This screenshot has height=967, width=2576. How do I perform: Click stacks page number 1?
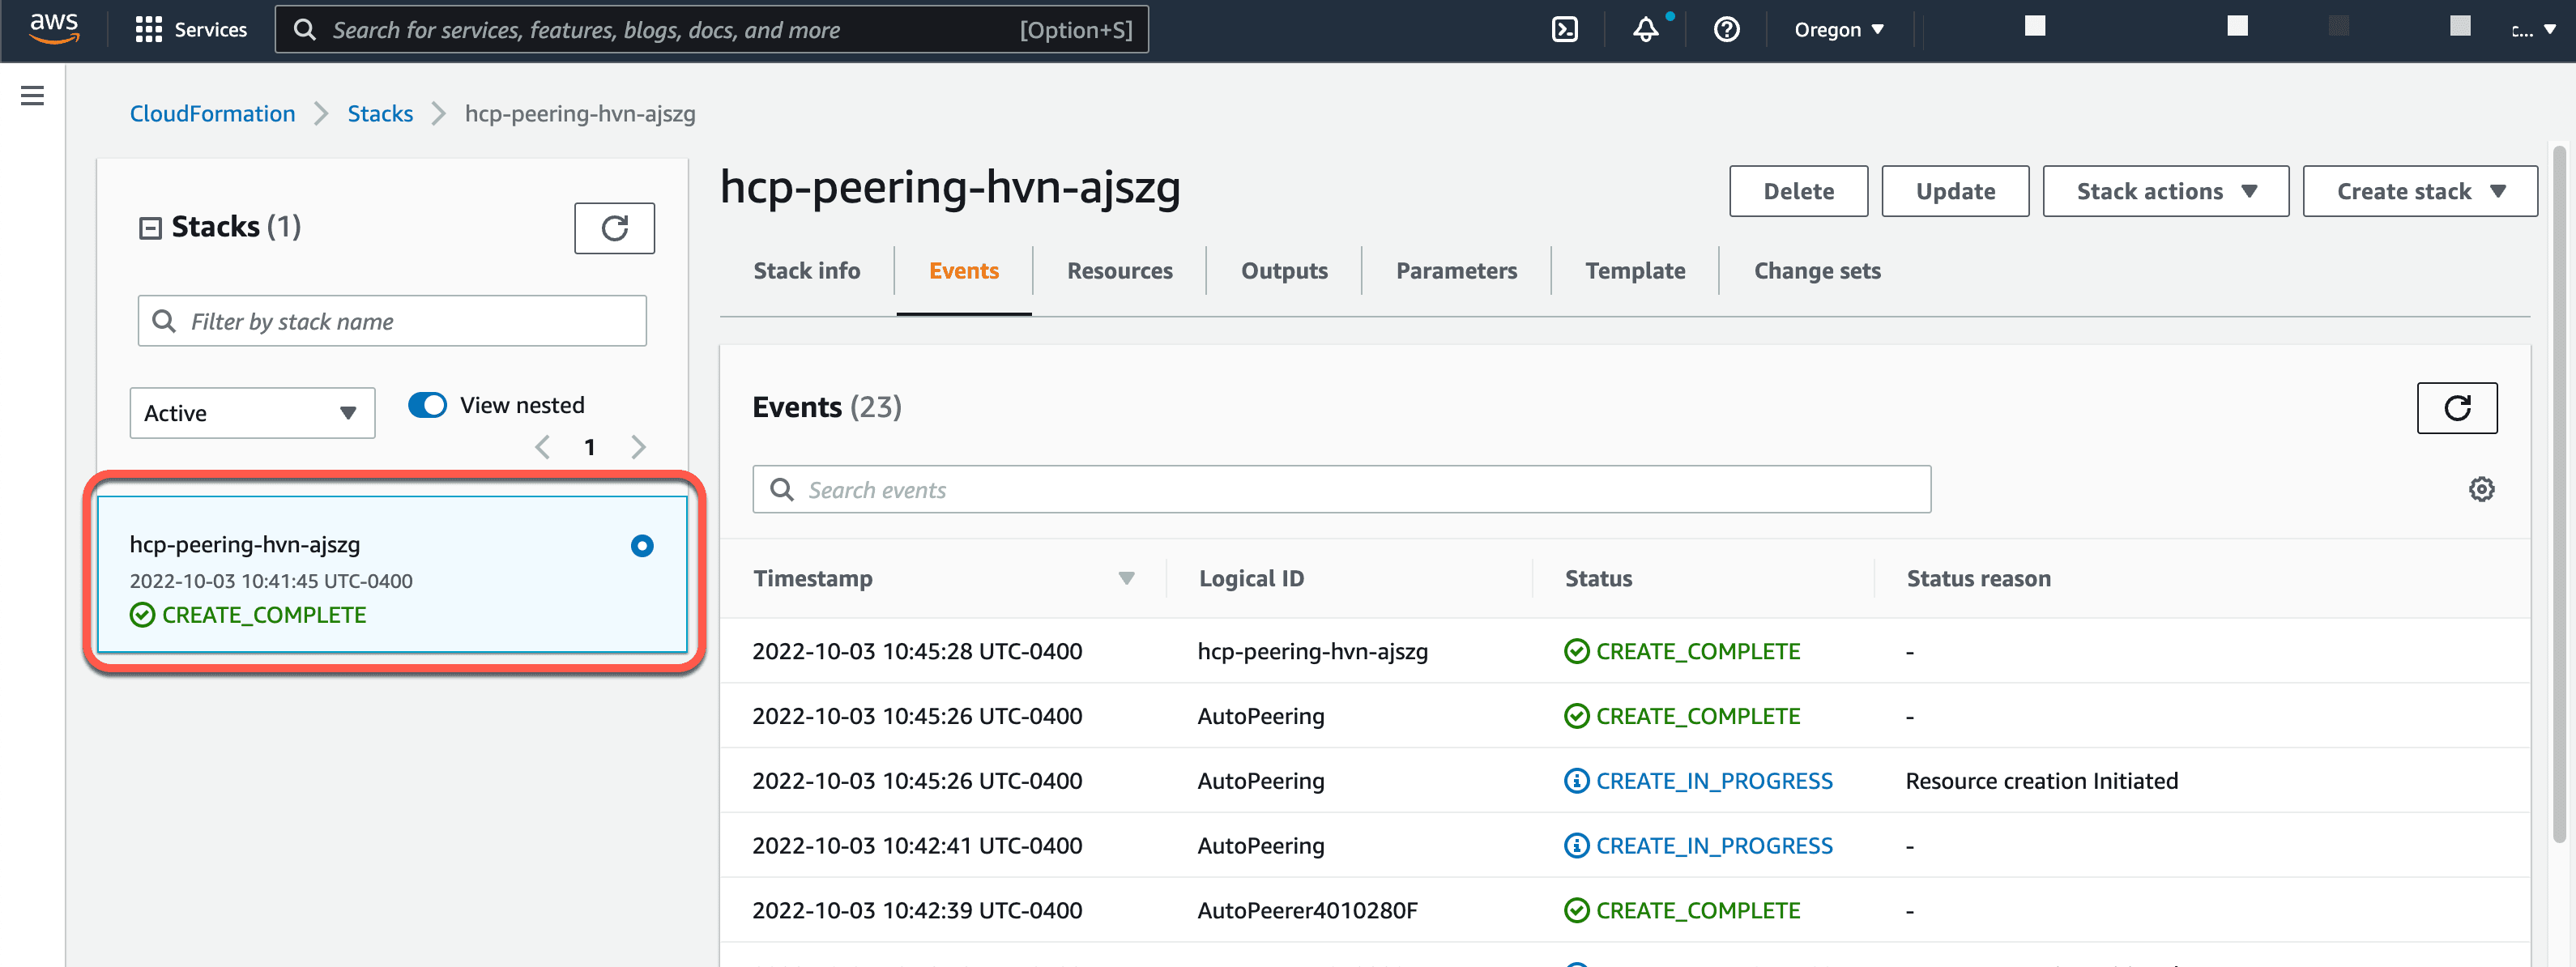coord(590,447)
